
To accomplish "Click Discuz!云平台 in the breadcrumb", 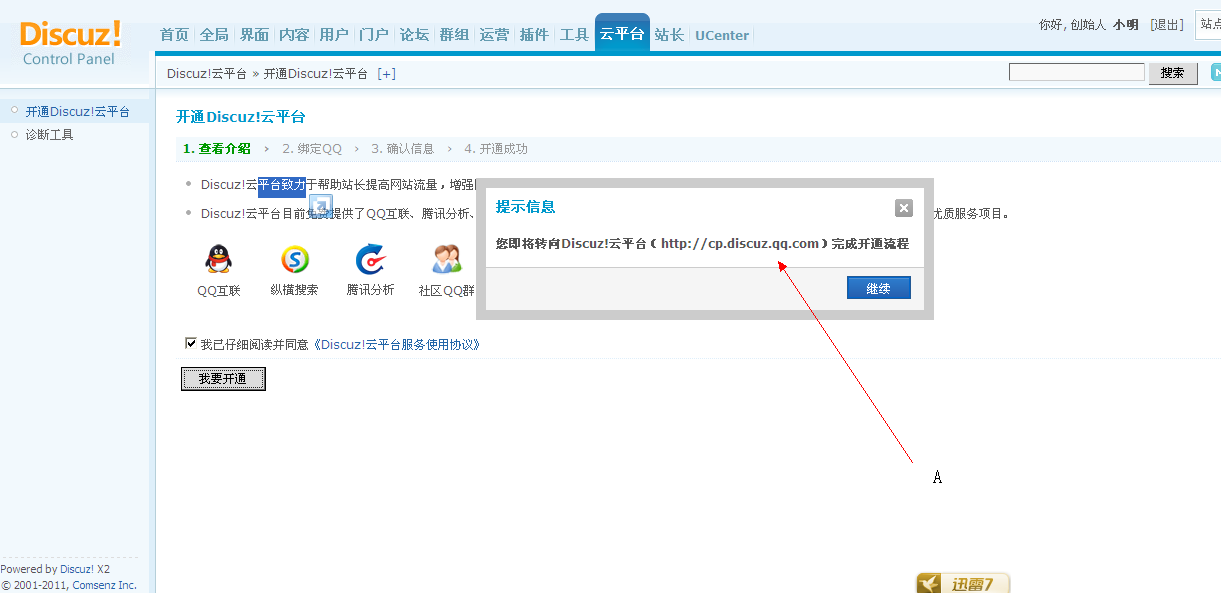I will [207, 74].
